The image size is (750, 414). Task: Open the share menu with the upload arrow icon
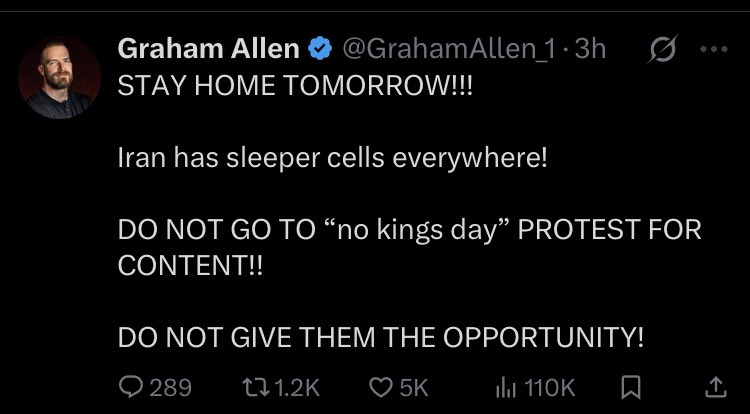point(716,387)
